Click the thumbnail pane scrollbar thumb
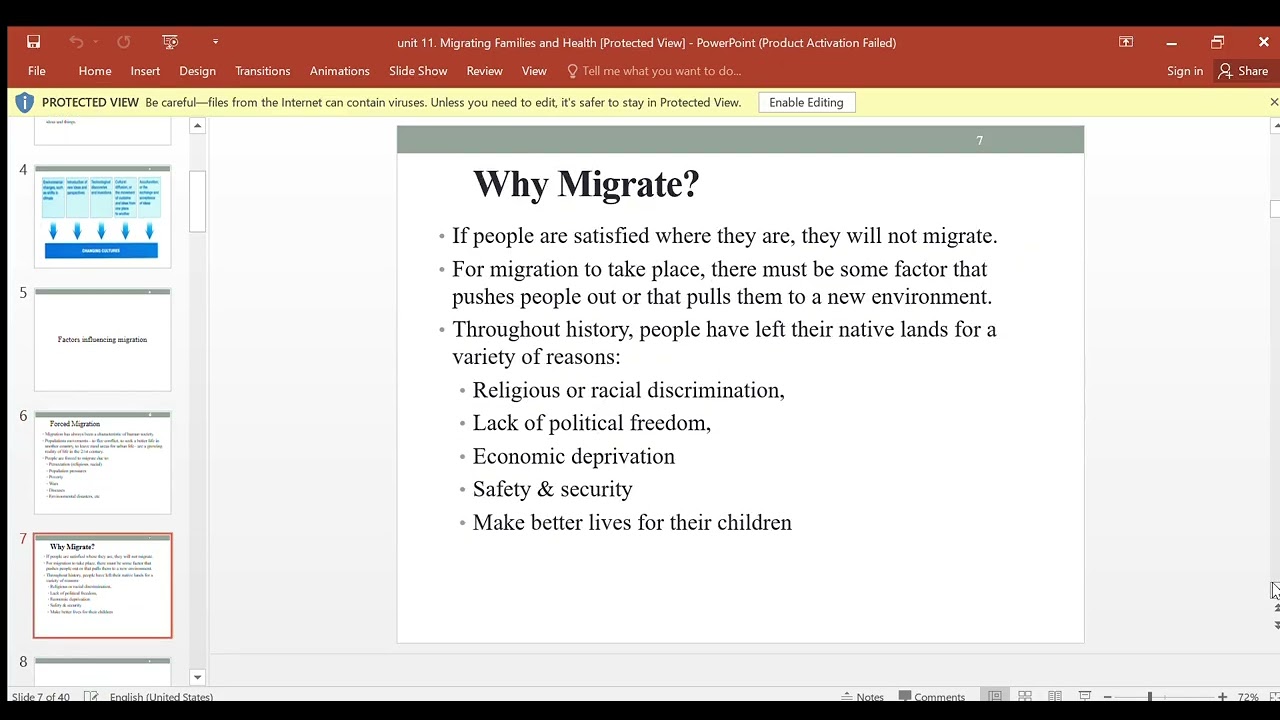Image resolution: width=1280 pixels, height=720 pixels. tap(197, 201)
